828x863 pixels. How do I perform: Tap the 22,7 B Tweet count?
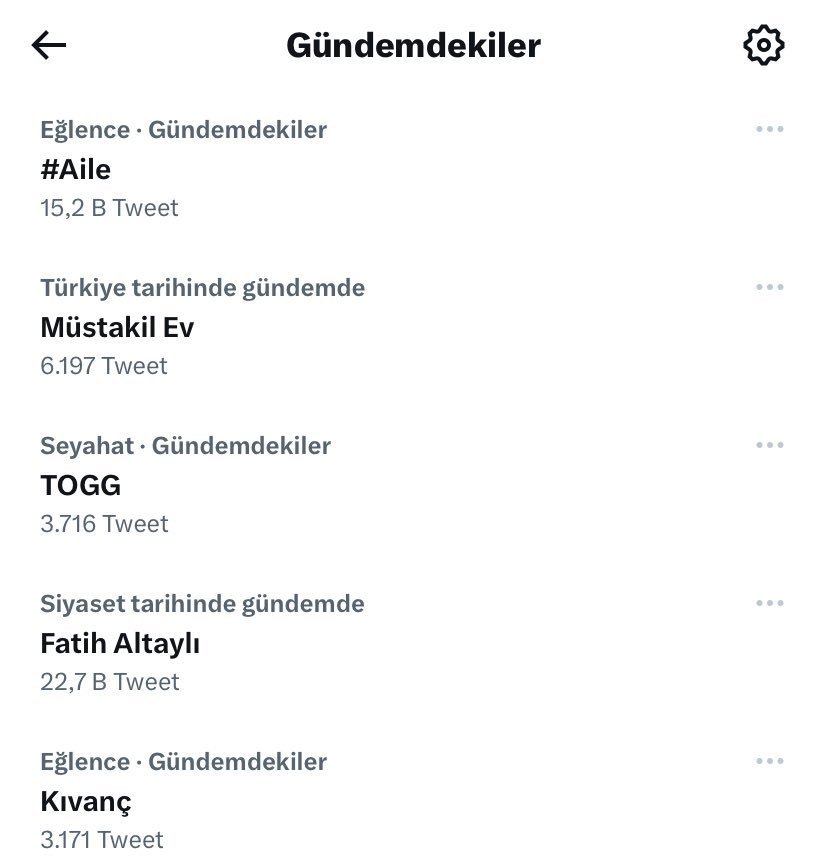coord(109,682)
